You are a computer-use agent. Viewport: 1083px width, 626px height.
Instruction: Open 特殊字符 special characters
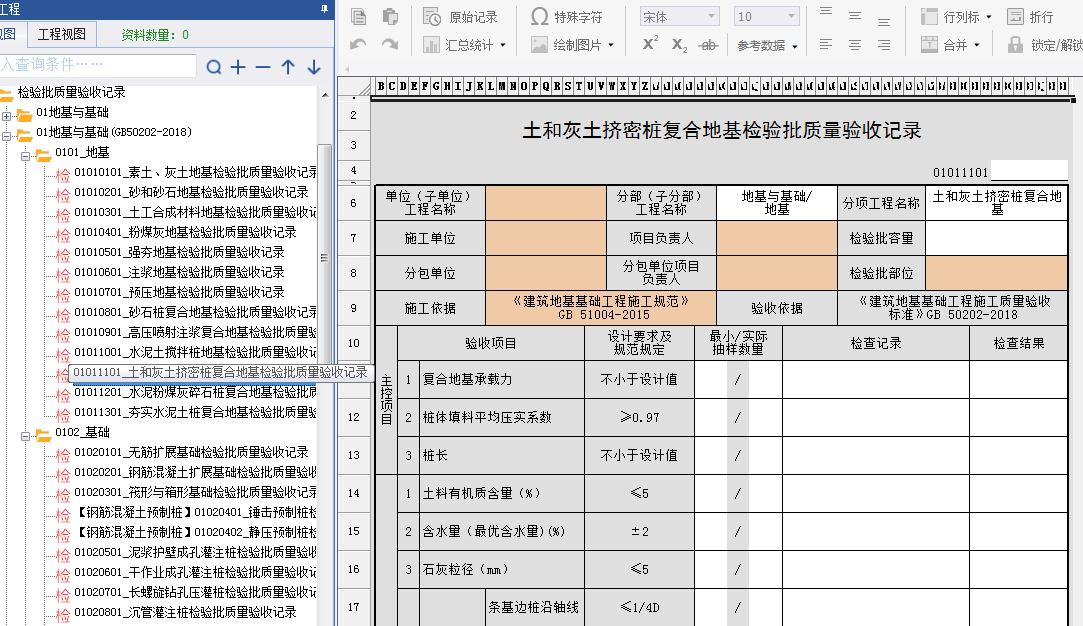click(567, 17)
